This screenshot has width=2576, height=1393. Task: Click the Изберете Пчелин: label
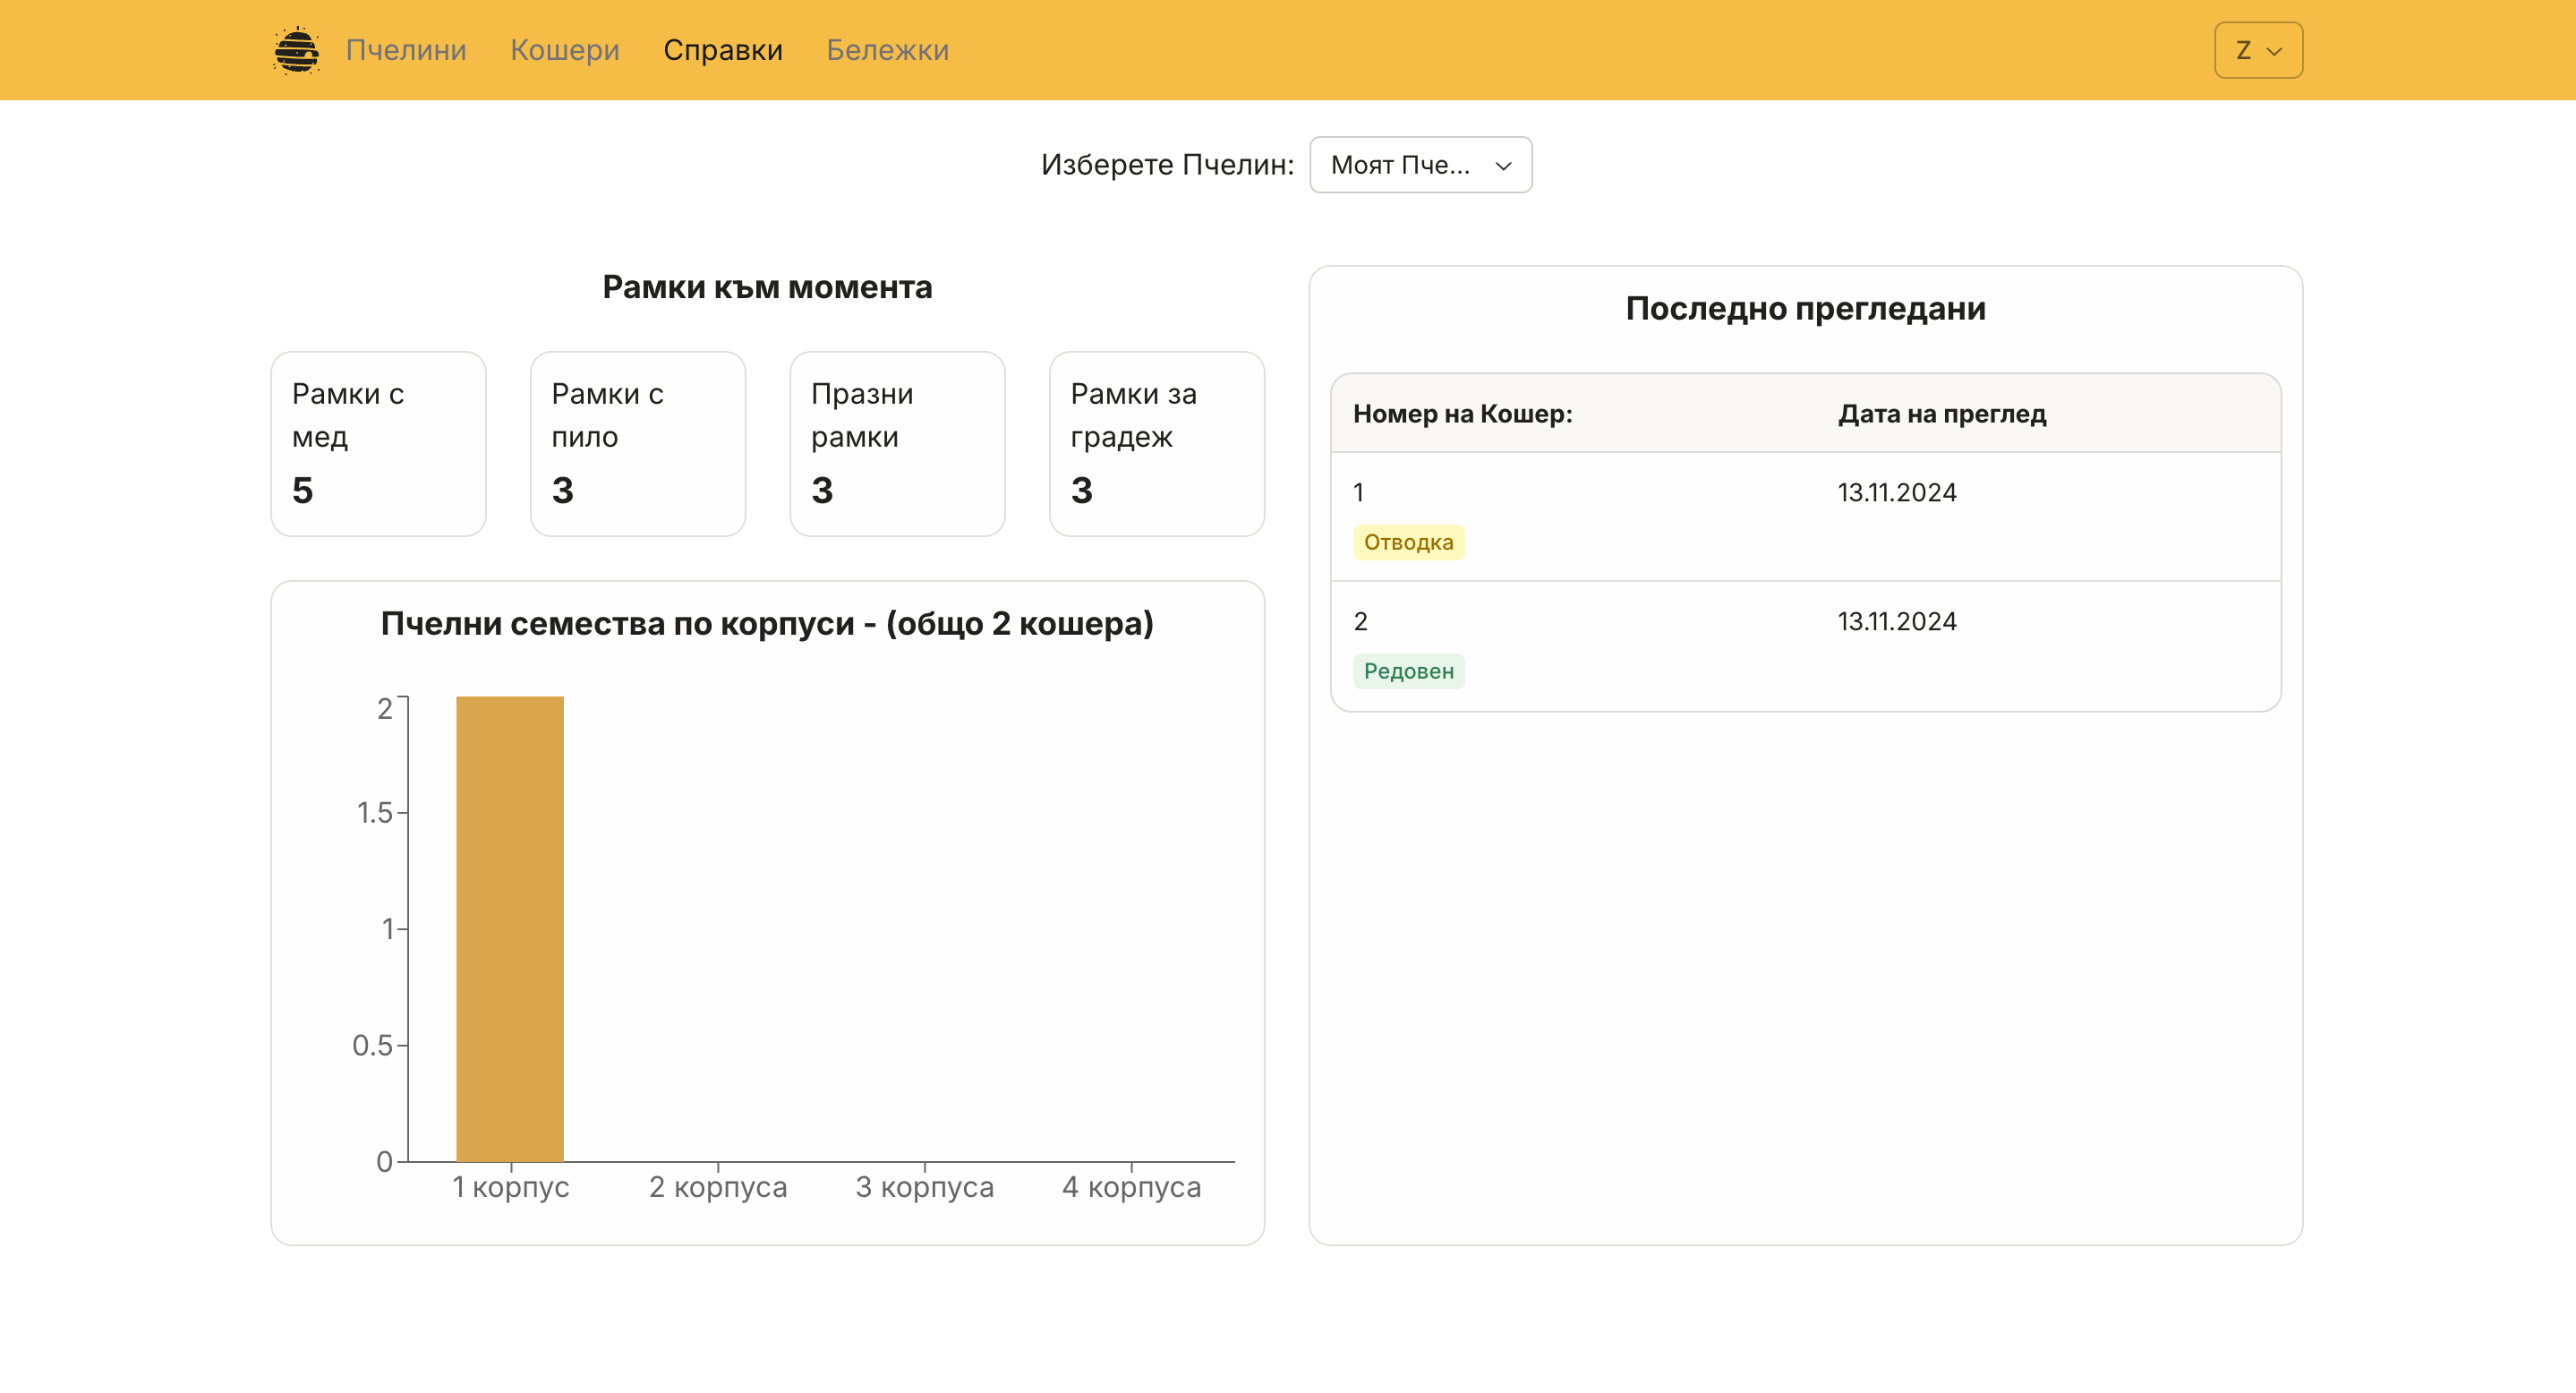click(x=1167, y=165)
